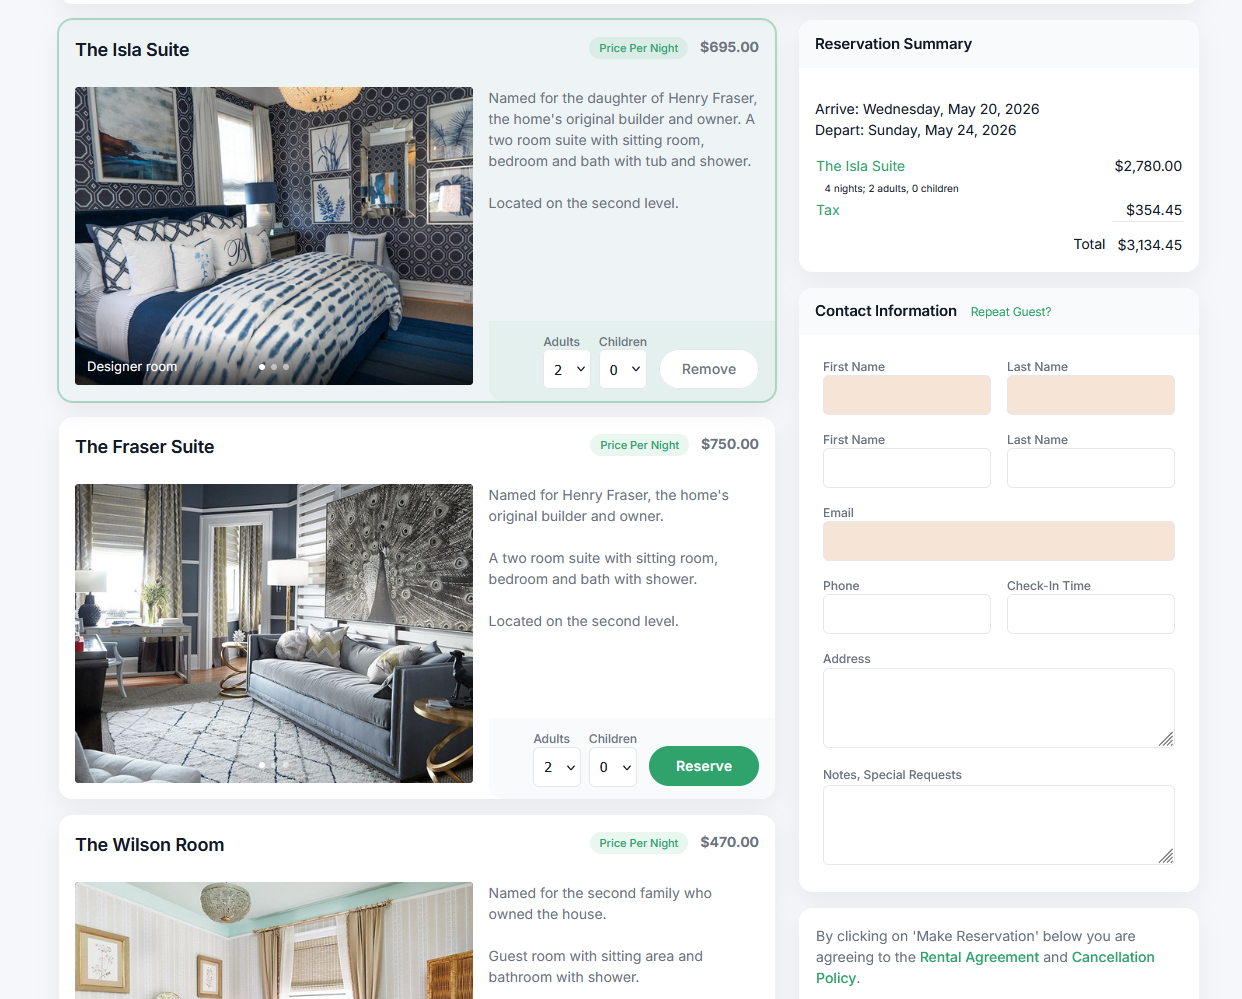This screenshot has height=999, width=1242.
Task: Remove the Isla Suite from reservation
Action: (x=709, y=369)
